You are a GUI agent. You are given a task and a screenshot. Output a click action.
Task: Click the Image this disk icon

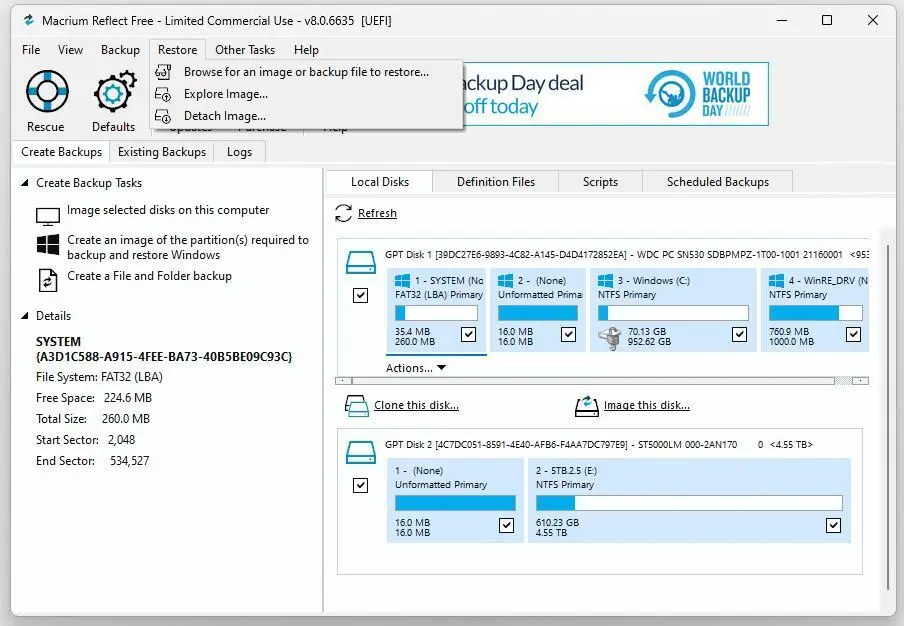pyautogui.click(x=586, y=406)
